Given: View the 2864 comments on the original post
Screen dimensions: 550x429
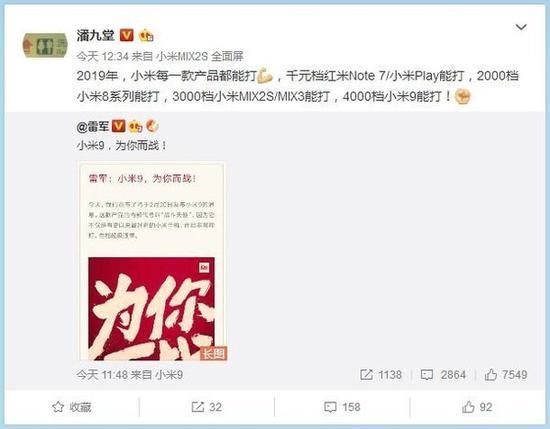Looking at the screenshot, I should pos(443,375).
